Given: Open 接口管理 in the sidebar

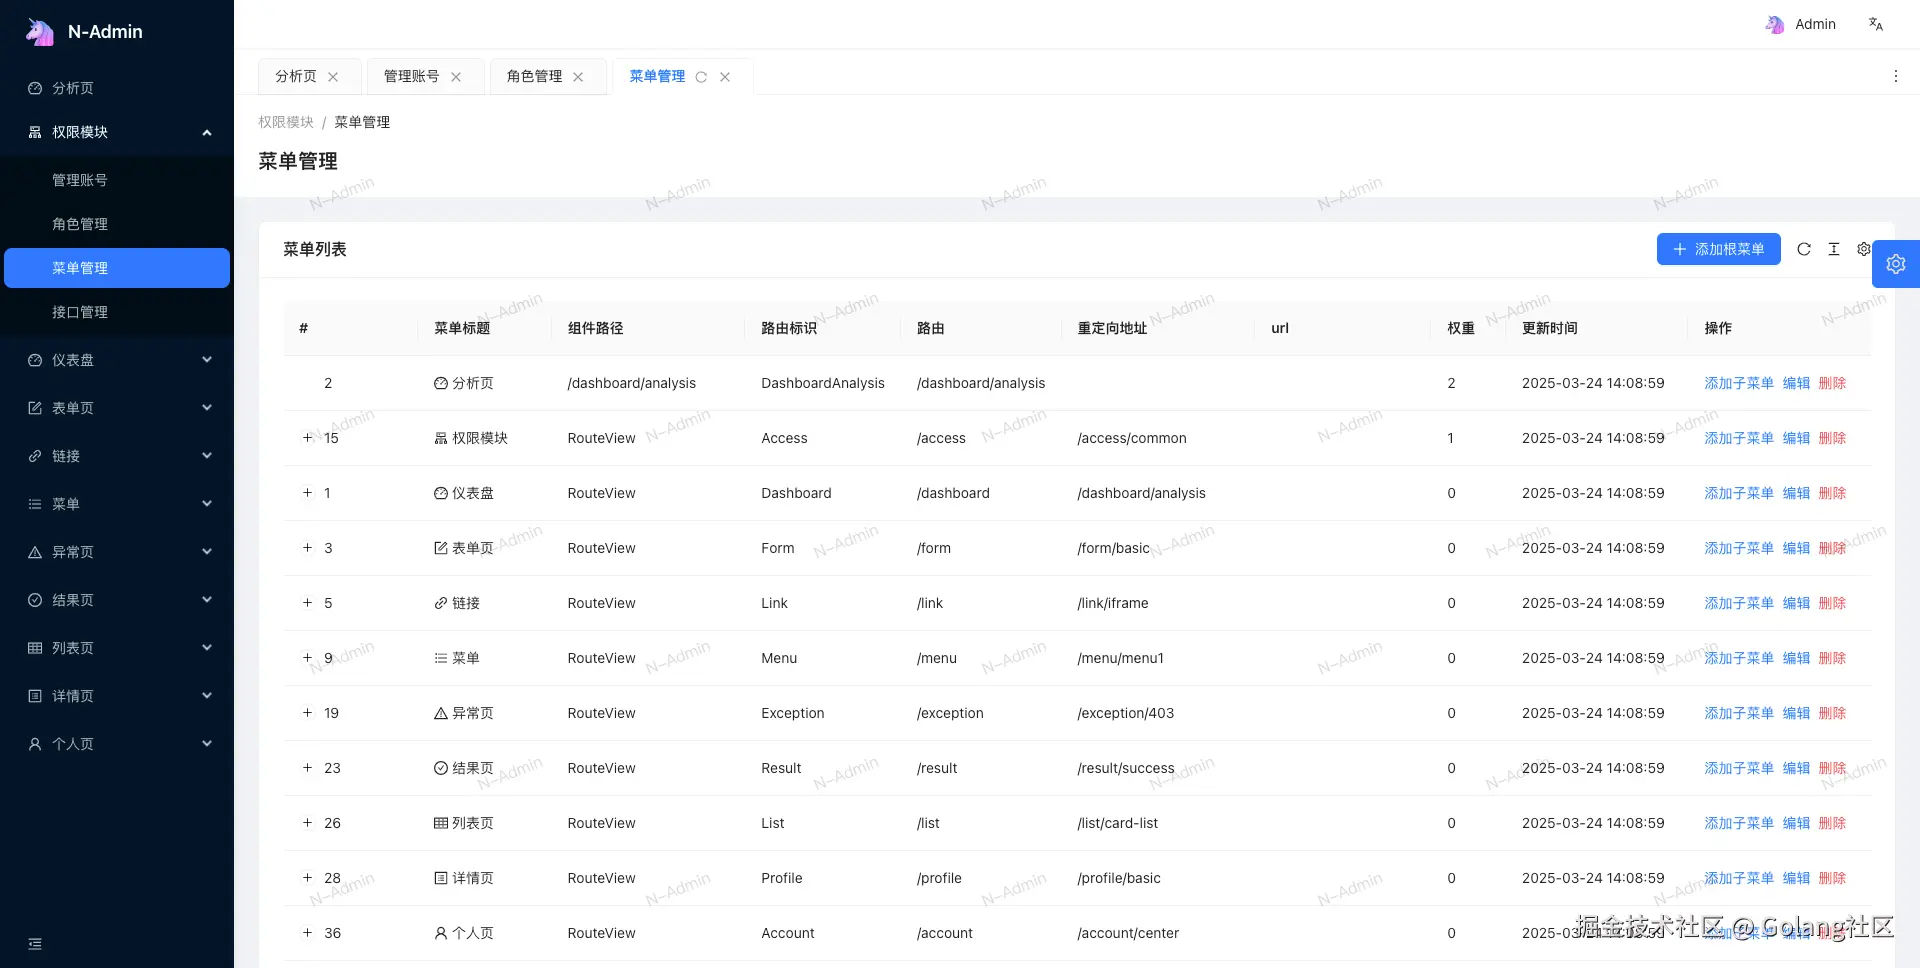Looking at the screenshot, I should [117, 312].
